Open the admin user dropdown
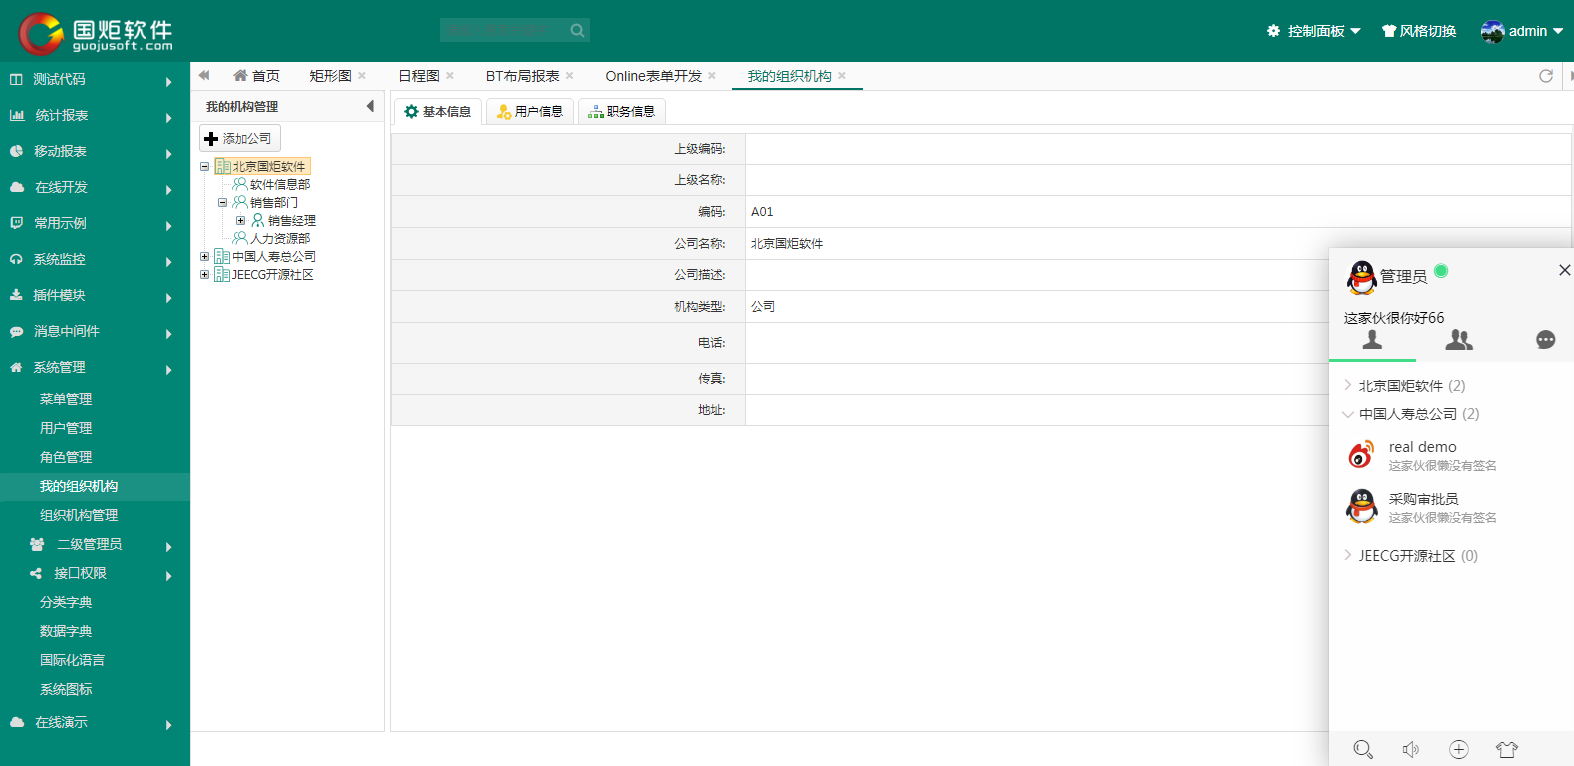 click(x=1521, y=31)
